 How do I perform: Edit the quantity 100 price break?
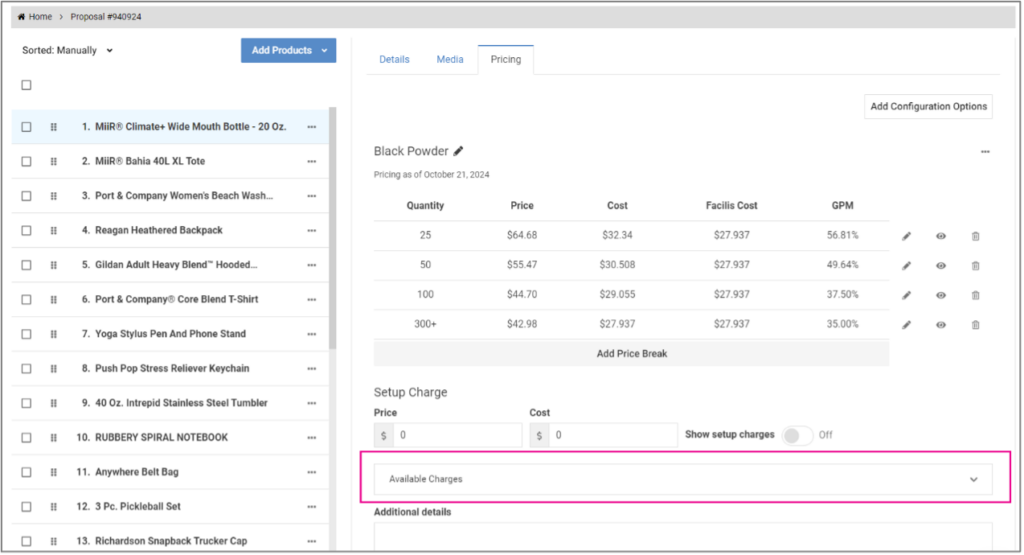(x=906, y=295)
